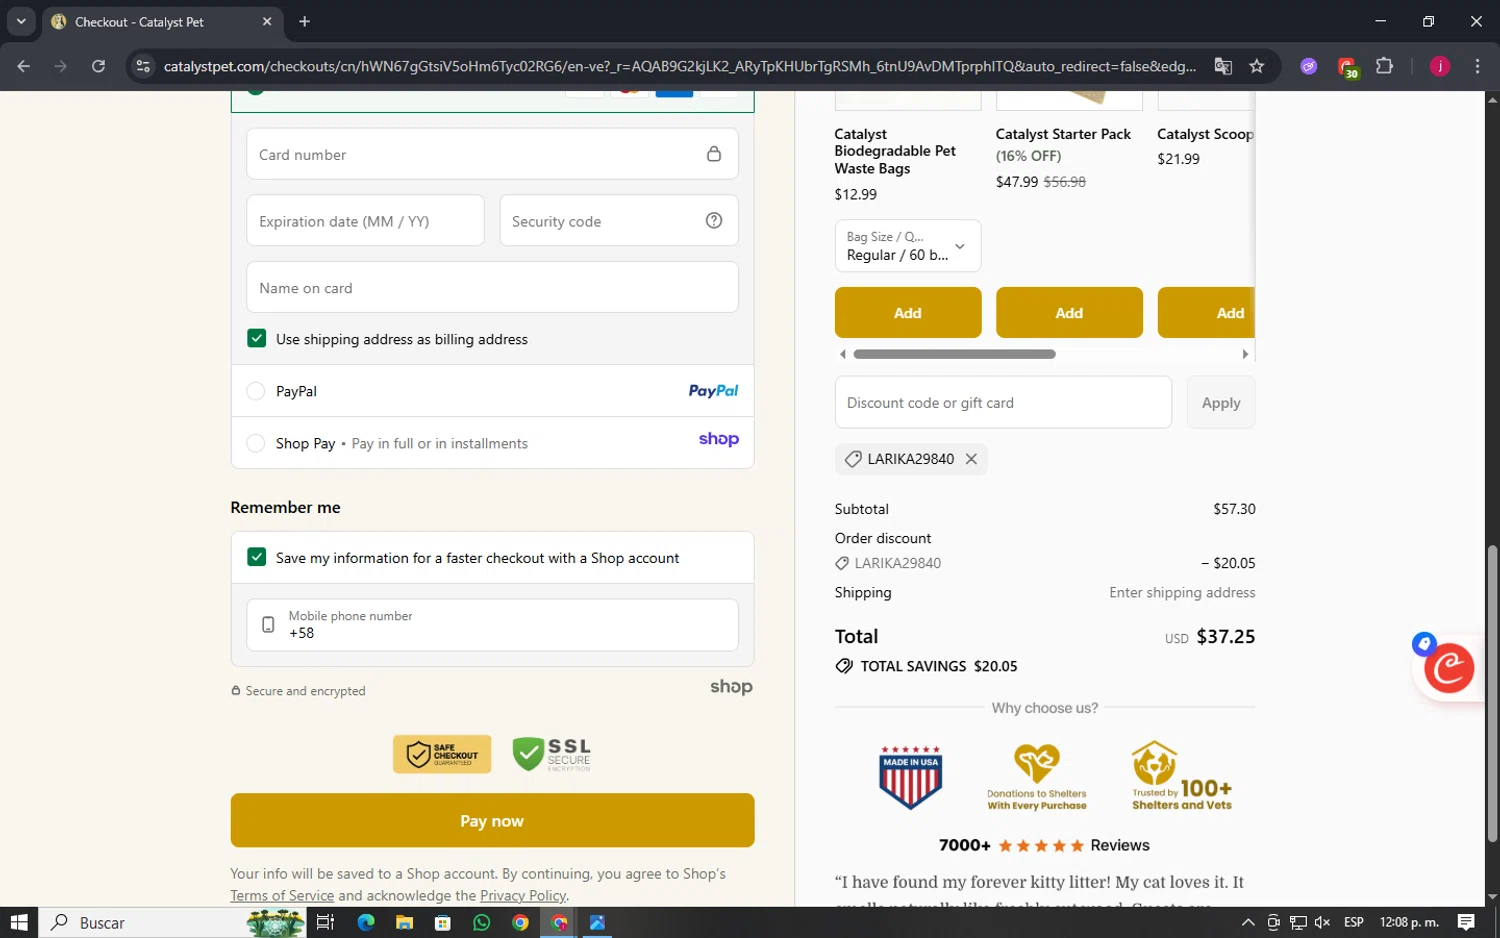Click the volume muted icon in system tray
This screenshot has height=938, width=1500.
click(x=1322, y=922)
